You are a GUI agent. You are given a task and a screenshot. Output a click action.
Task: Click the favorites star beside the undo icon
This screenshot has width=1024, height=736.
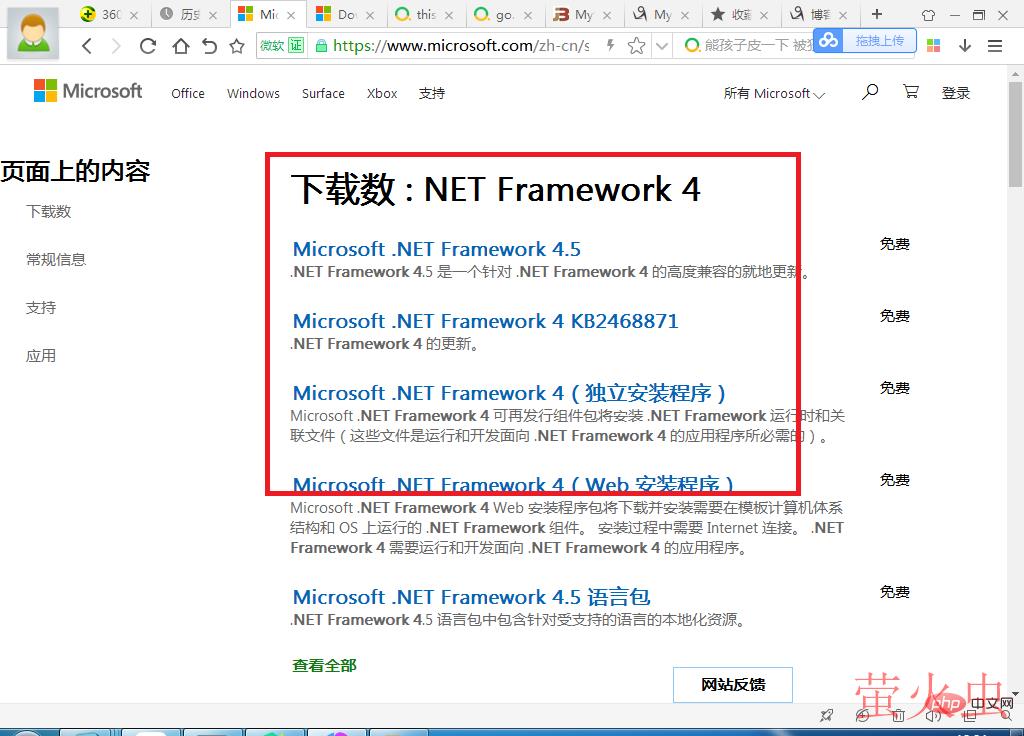(x=237, y=46)
